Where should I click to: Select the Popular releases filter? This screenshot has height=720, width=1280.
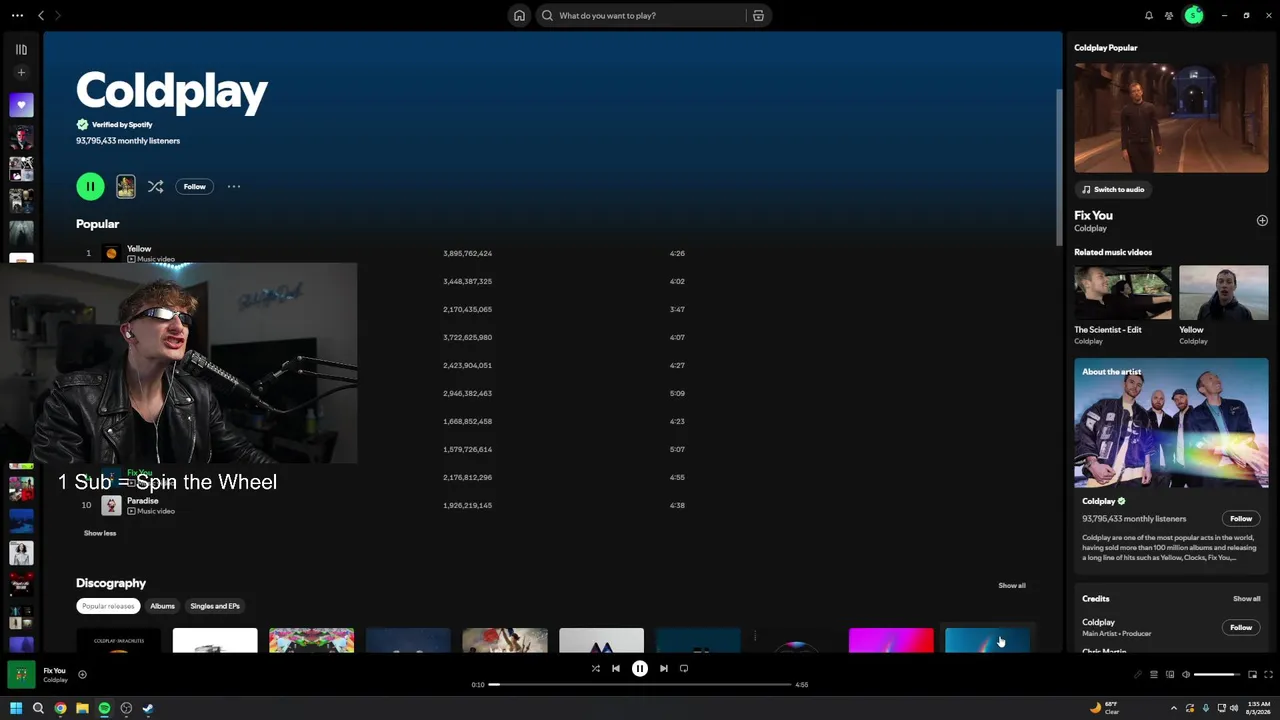click(108, 606)
